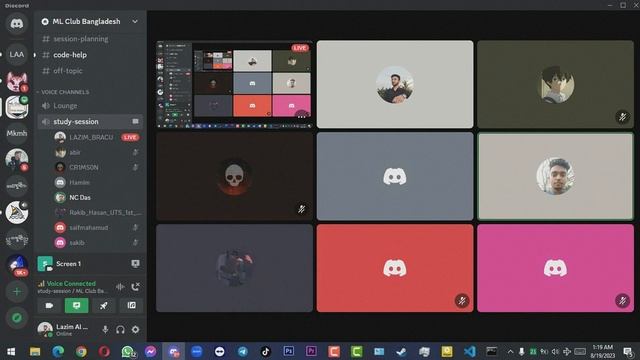The height and width of the screenshot is (360, 640).
Task: Open Discord Direct Messages home icon
Action: pyautogui.click(x=17, y=24)
